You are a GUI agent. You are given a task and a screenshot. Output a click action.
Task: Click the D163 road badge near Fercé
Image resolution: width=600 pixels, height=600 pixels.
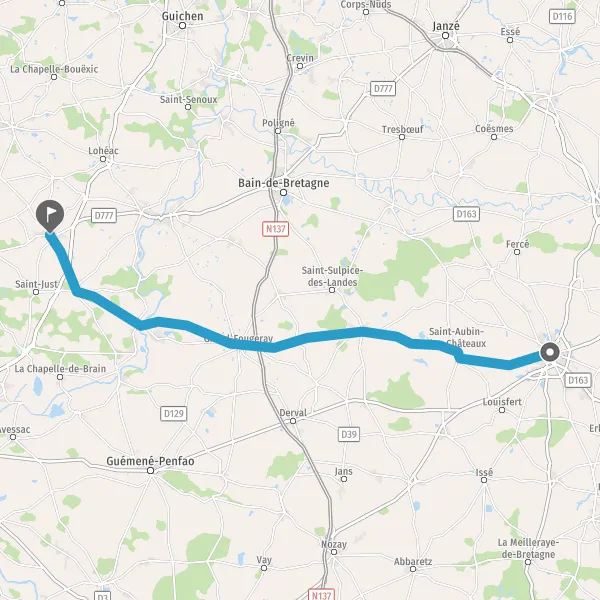point(466,214)
